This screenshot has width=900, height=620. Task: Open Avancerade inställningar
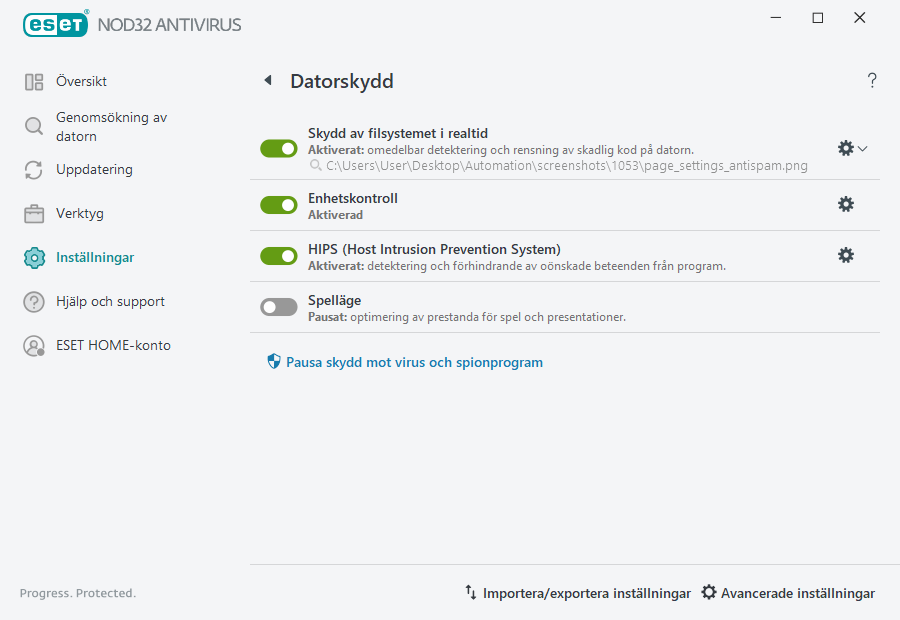(797, 592)
